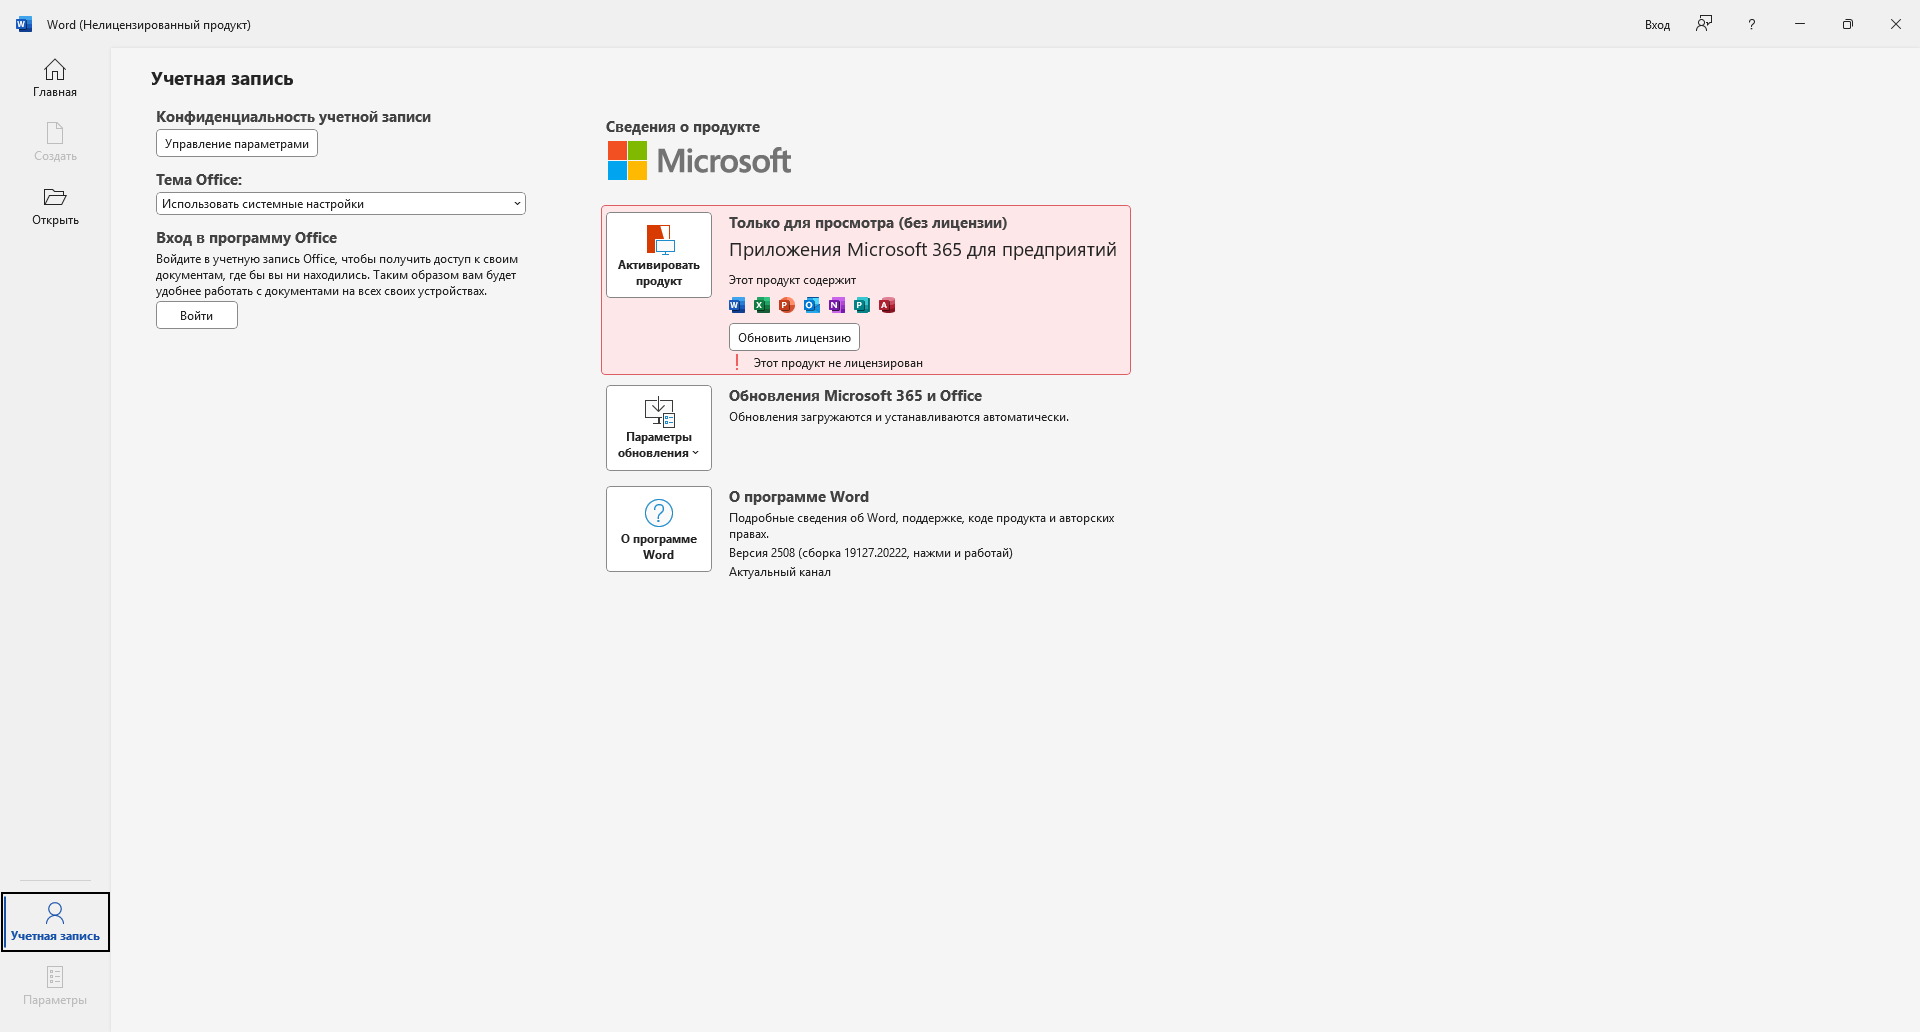Click the OneNote app icon

[x=837, y=305]
